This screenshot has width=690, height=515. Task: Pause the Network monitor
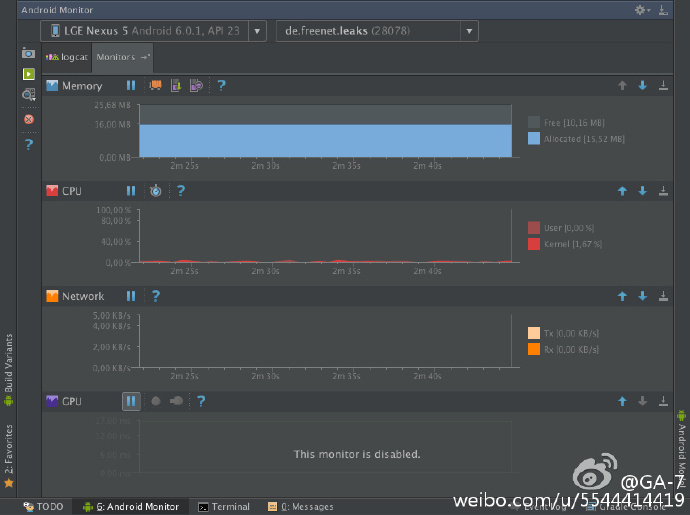[x=131, y=296]
